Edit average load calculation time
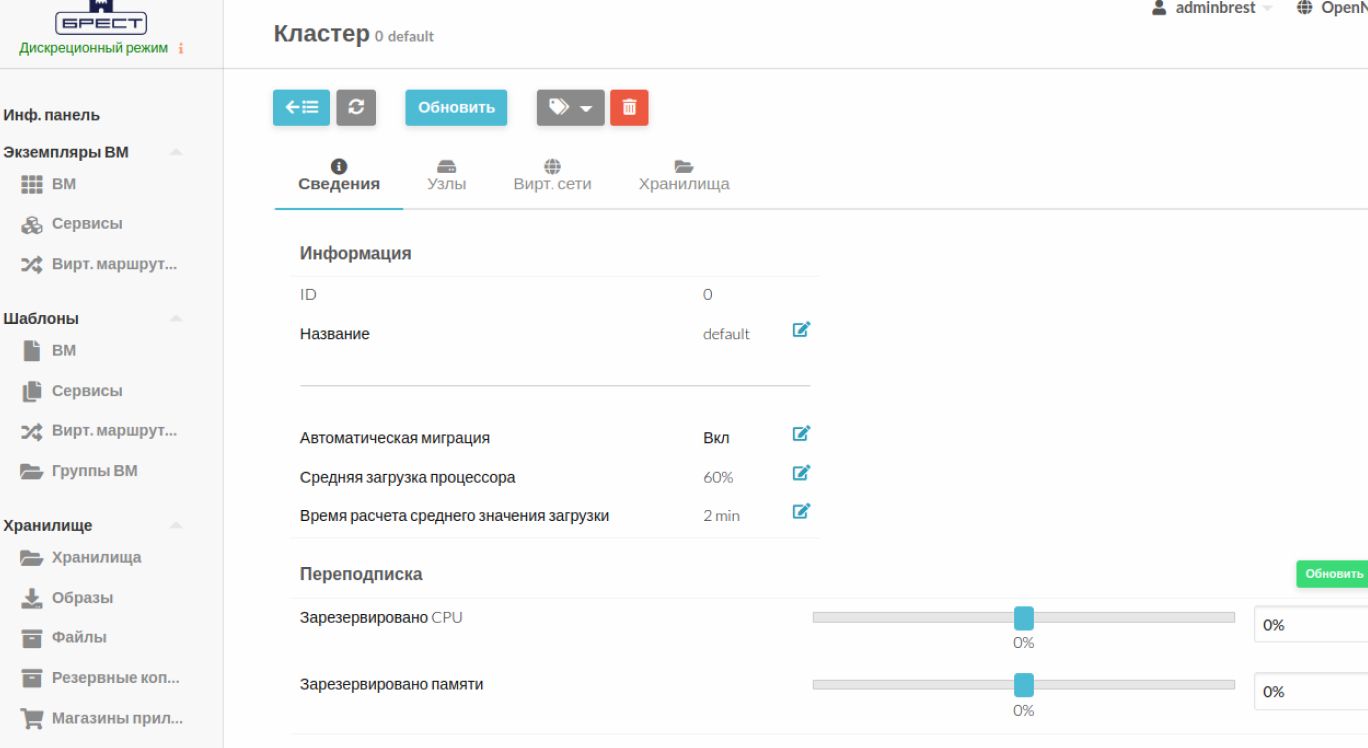1368x748 pixels. point(800,512)
